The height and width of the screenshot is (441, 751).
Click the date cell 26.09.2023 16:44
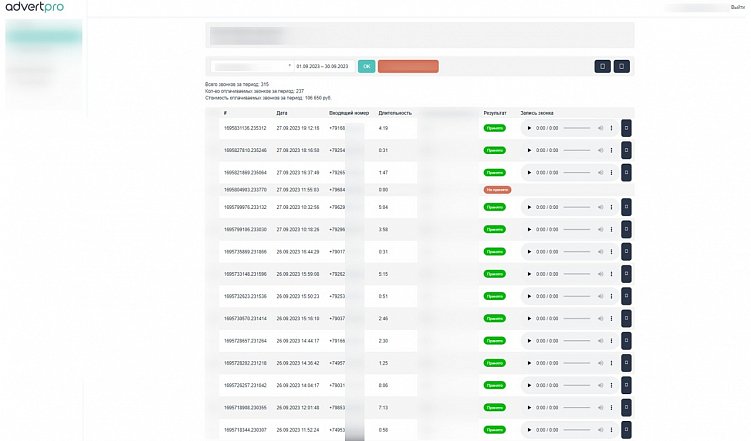tap(298, 252)
